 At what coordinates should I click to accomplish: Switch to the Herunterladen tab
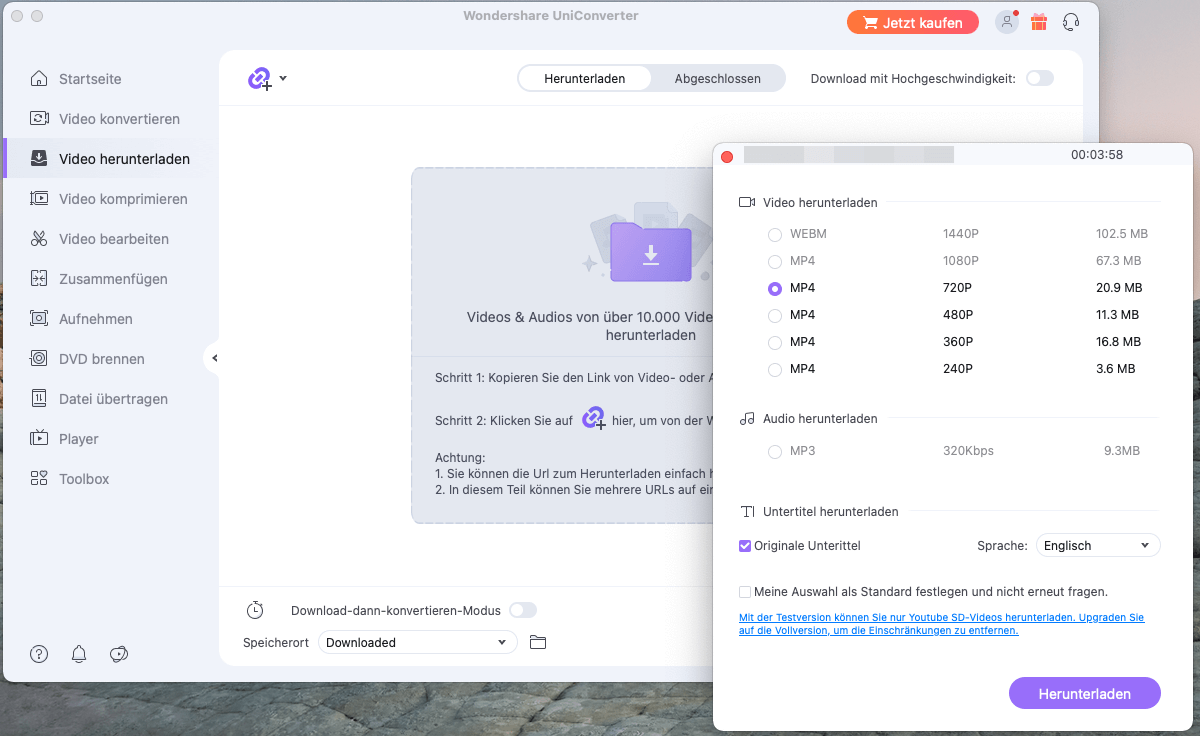tap(585, 79)
